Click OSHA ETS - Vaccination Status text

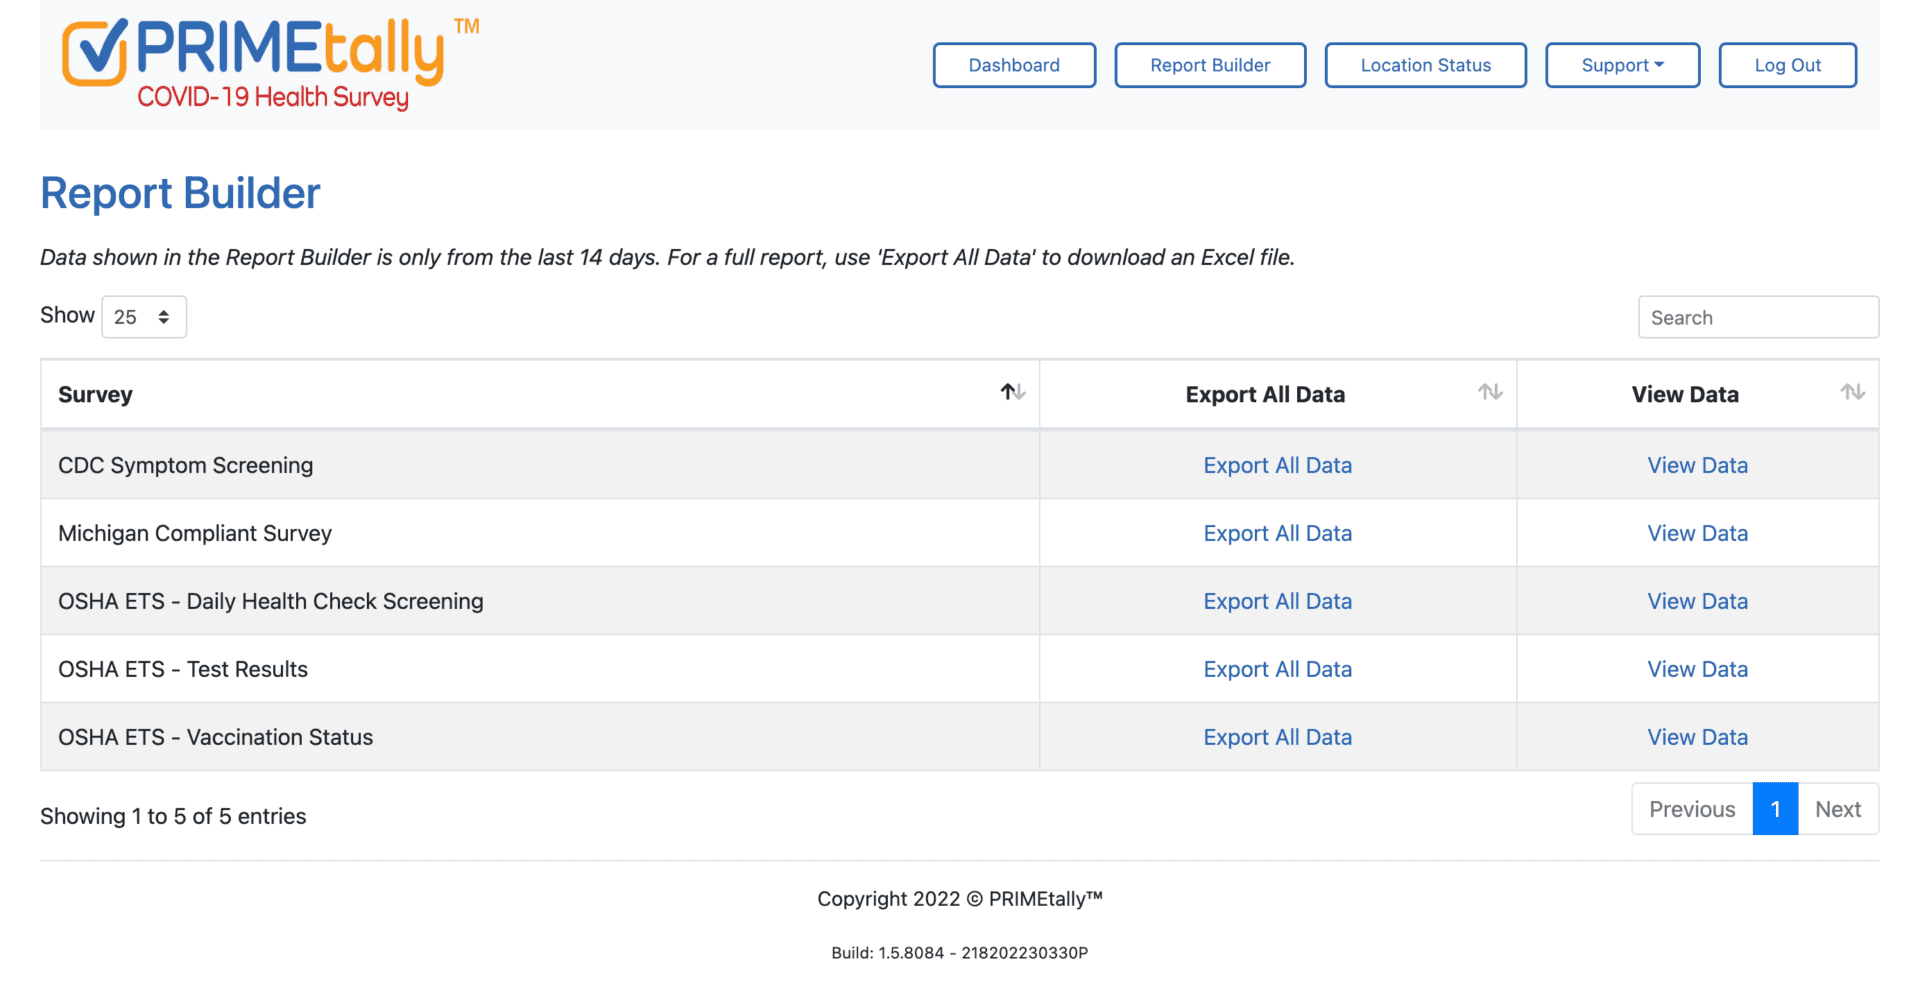(x=215, y=737)
